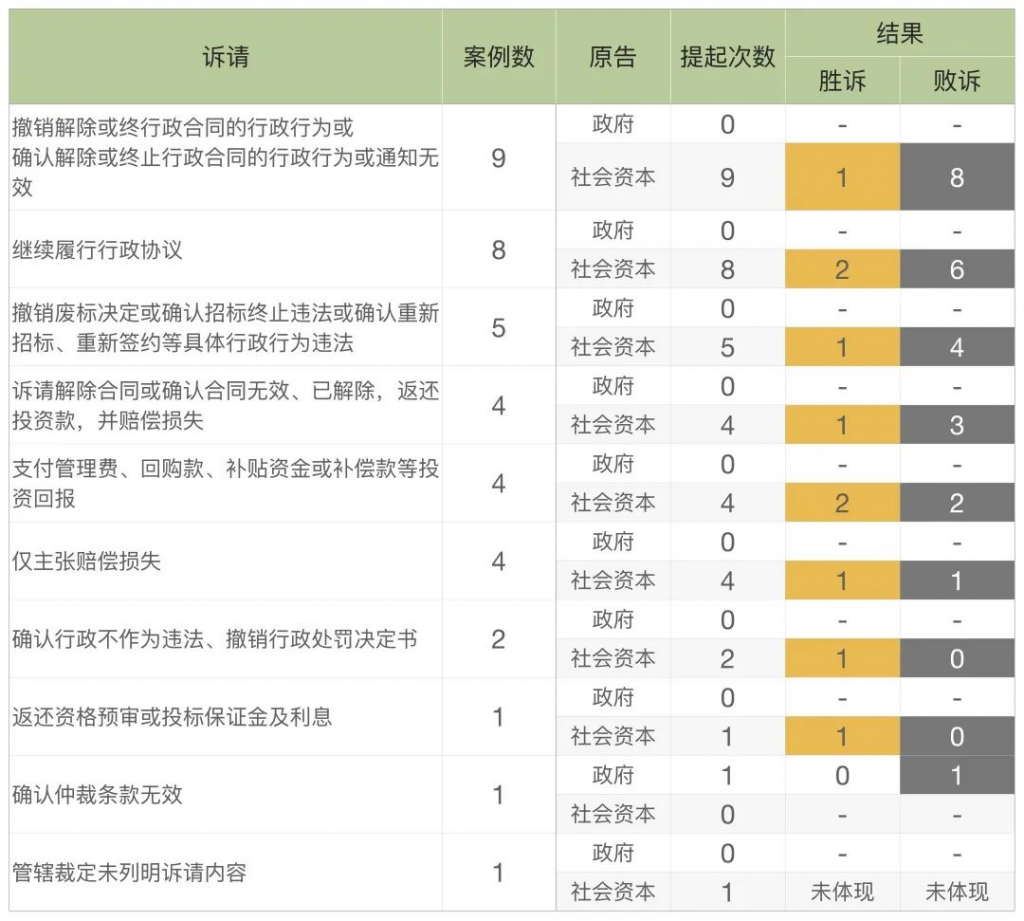Select yellow 胜诉 cell in 继续履行行政协议 row
The width and height of the screenshot is (1024, 921).
pos(842,269)
